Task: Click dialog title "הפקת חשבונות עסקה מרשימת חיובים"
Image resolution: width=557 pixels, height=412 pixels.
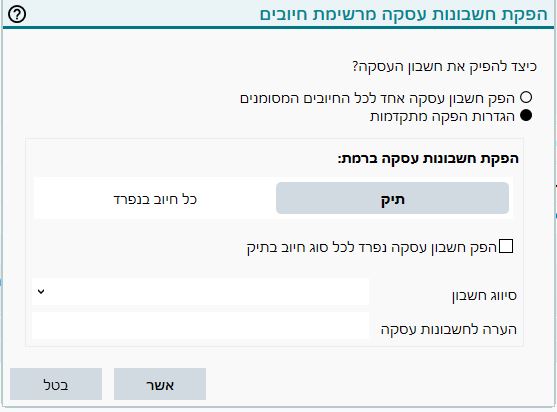Action: tap(404, 15)
